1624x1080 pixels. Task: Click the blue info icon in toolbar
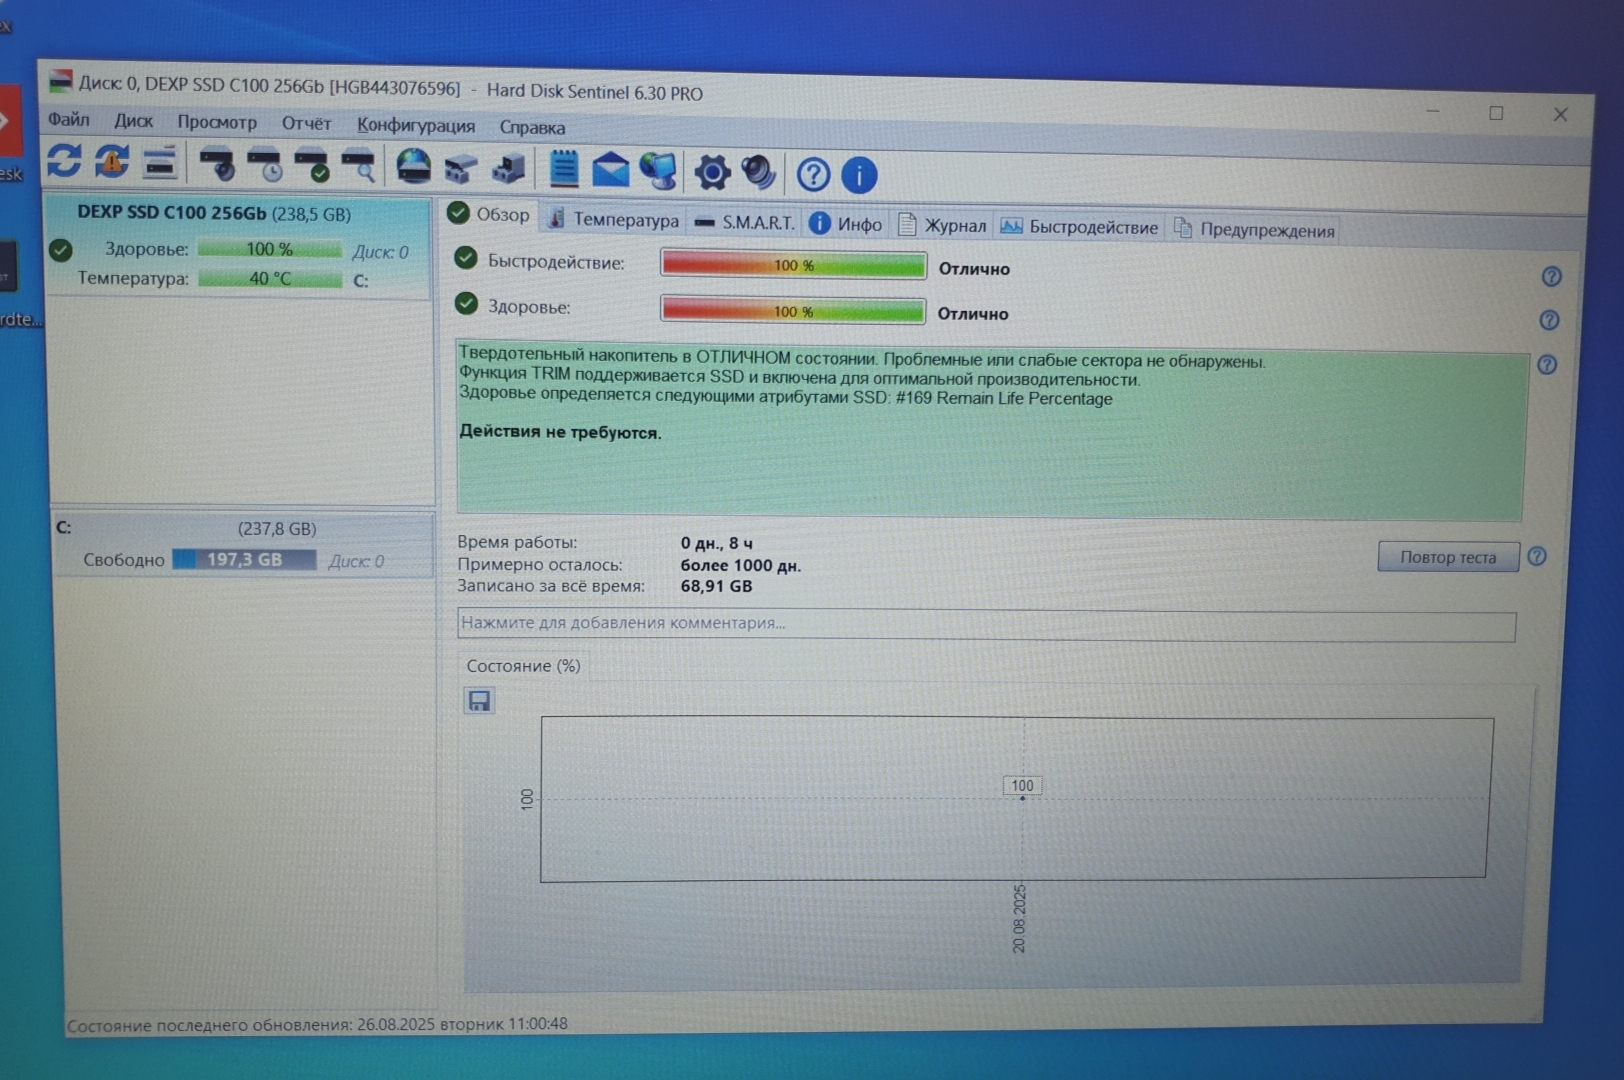tap(859, 176)
